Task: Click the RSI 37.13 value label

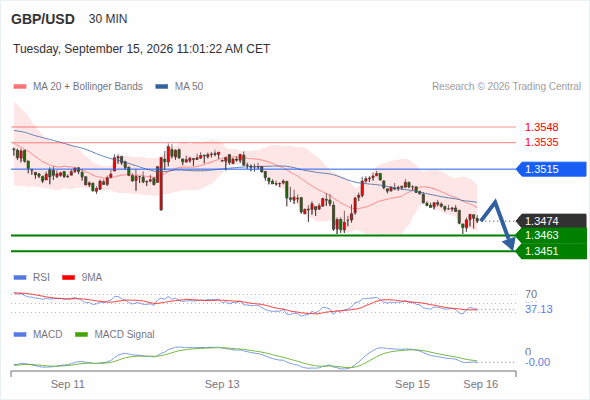Action: [x=539, y=309]
